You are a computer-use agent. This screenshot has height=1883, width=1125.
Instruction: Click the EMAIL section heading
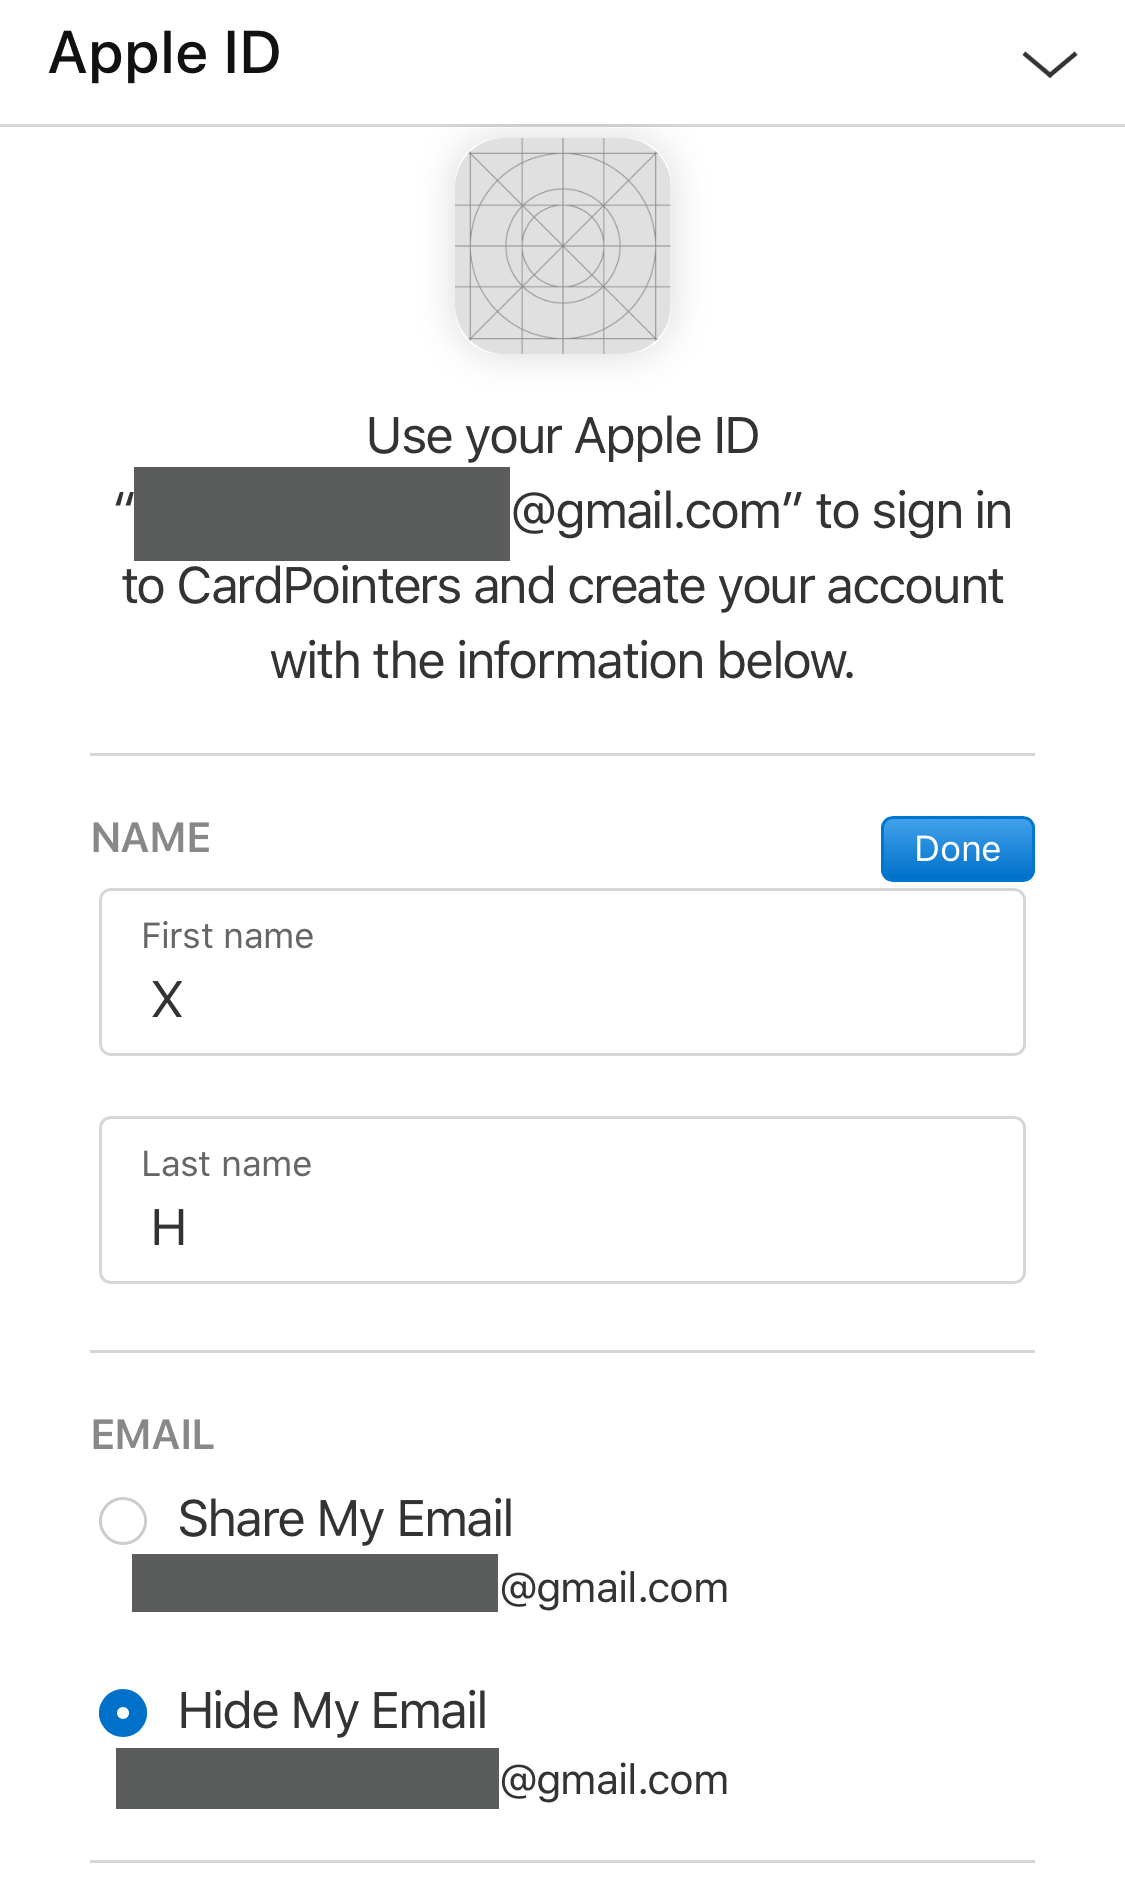(153, 1435)
